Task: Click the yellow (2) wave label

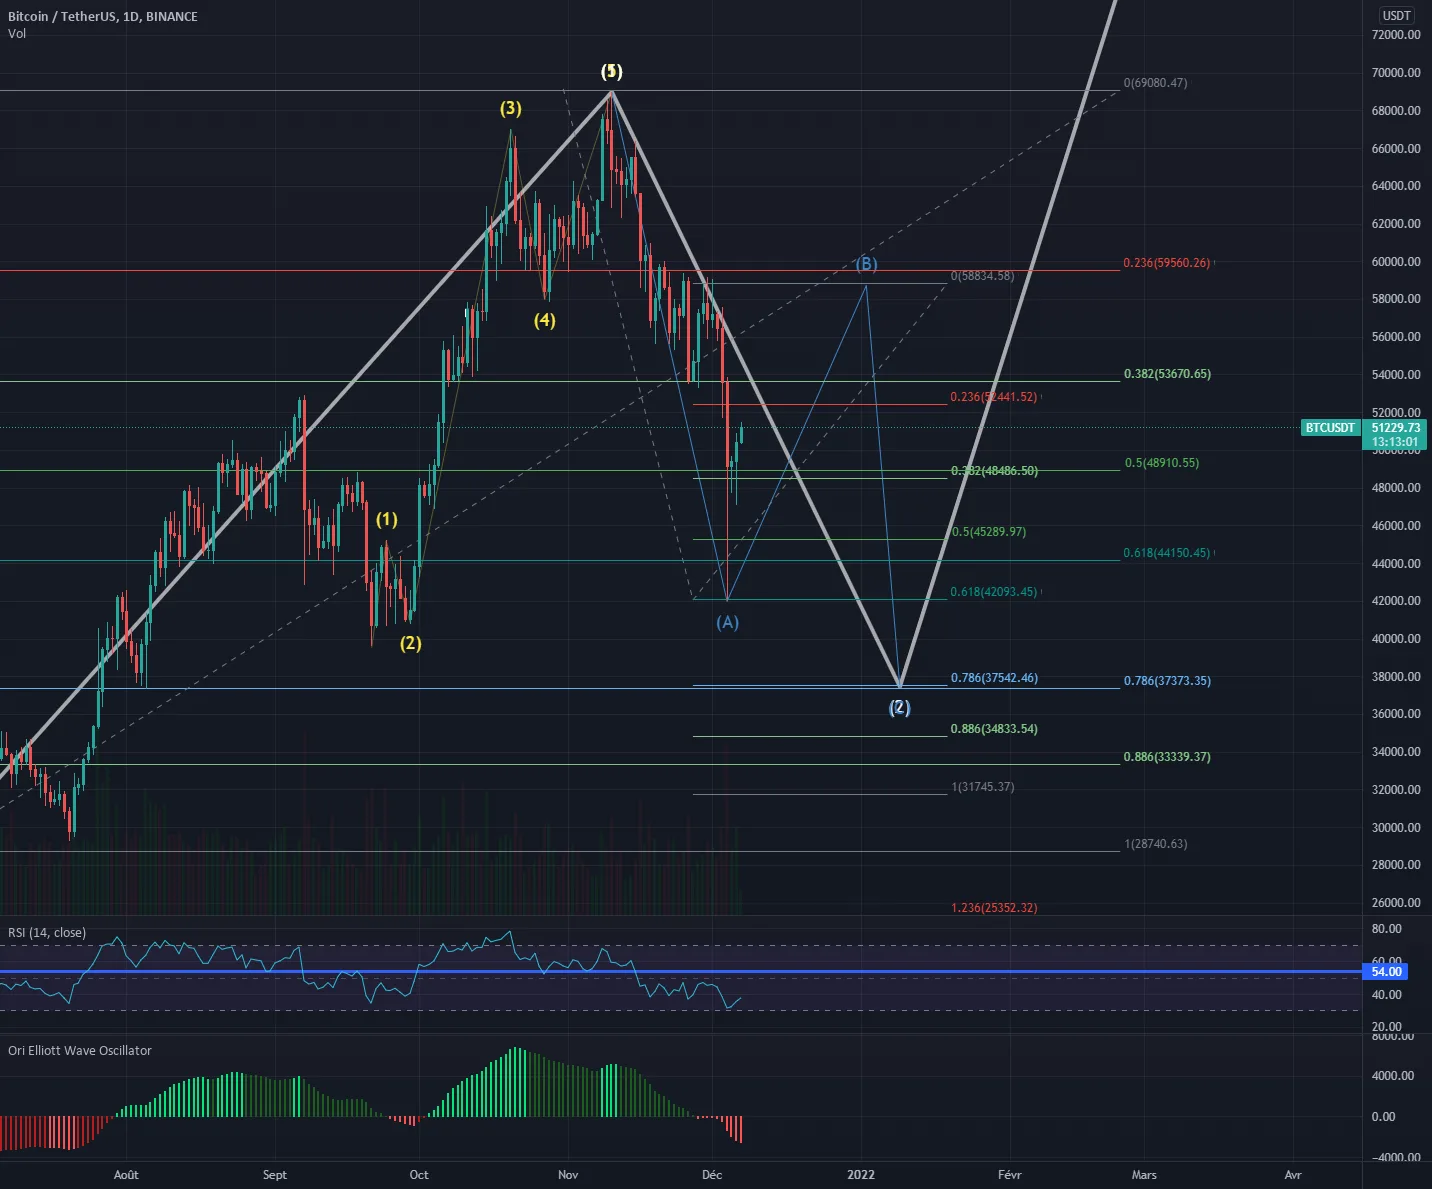Action: click(411, 643)
